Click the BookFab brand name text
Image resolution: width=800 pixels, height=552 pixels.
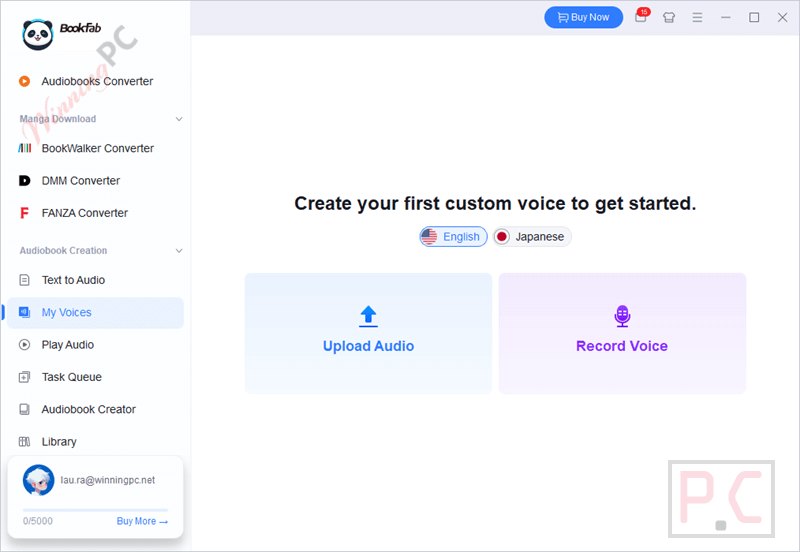click(81, 28)
